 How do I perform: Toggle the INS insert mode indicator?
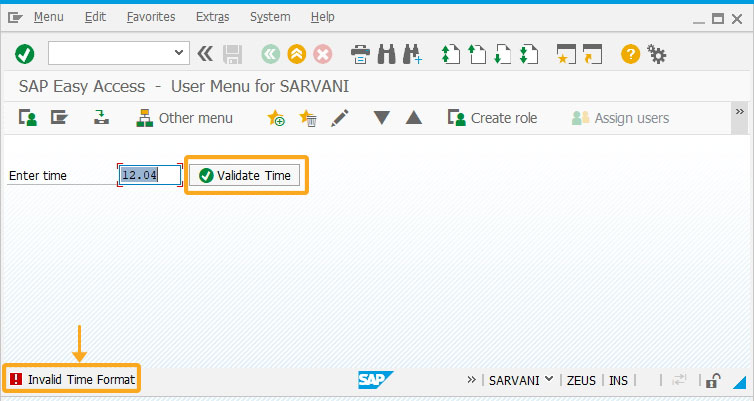pos(618,380)
